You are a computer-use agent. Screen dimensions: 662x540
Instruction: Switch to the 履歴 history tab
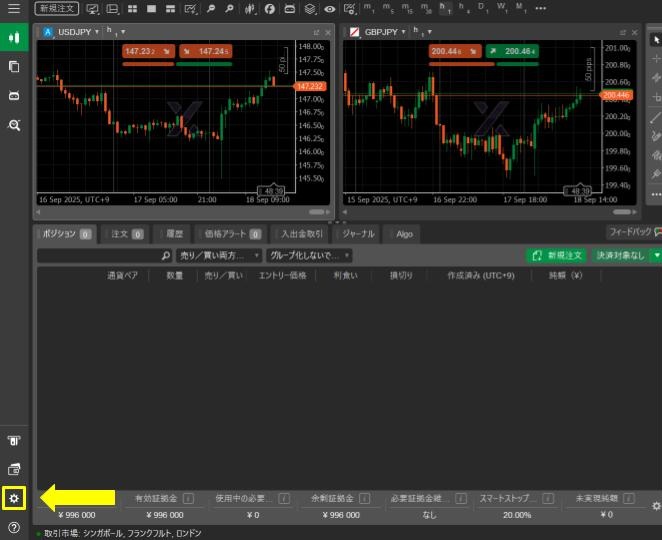(x=174, y=234)
